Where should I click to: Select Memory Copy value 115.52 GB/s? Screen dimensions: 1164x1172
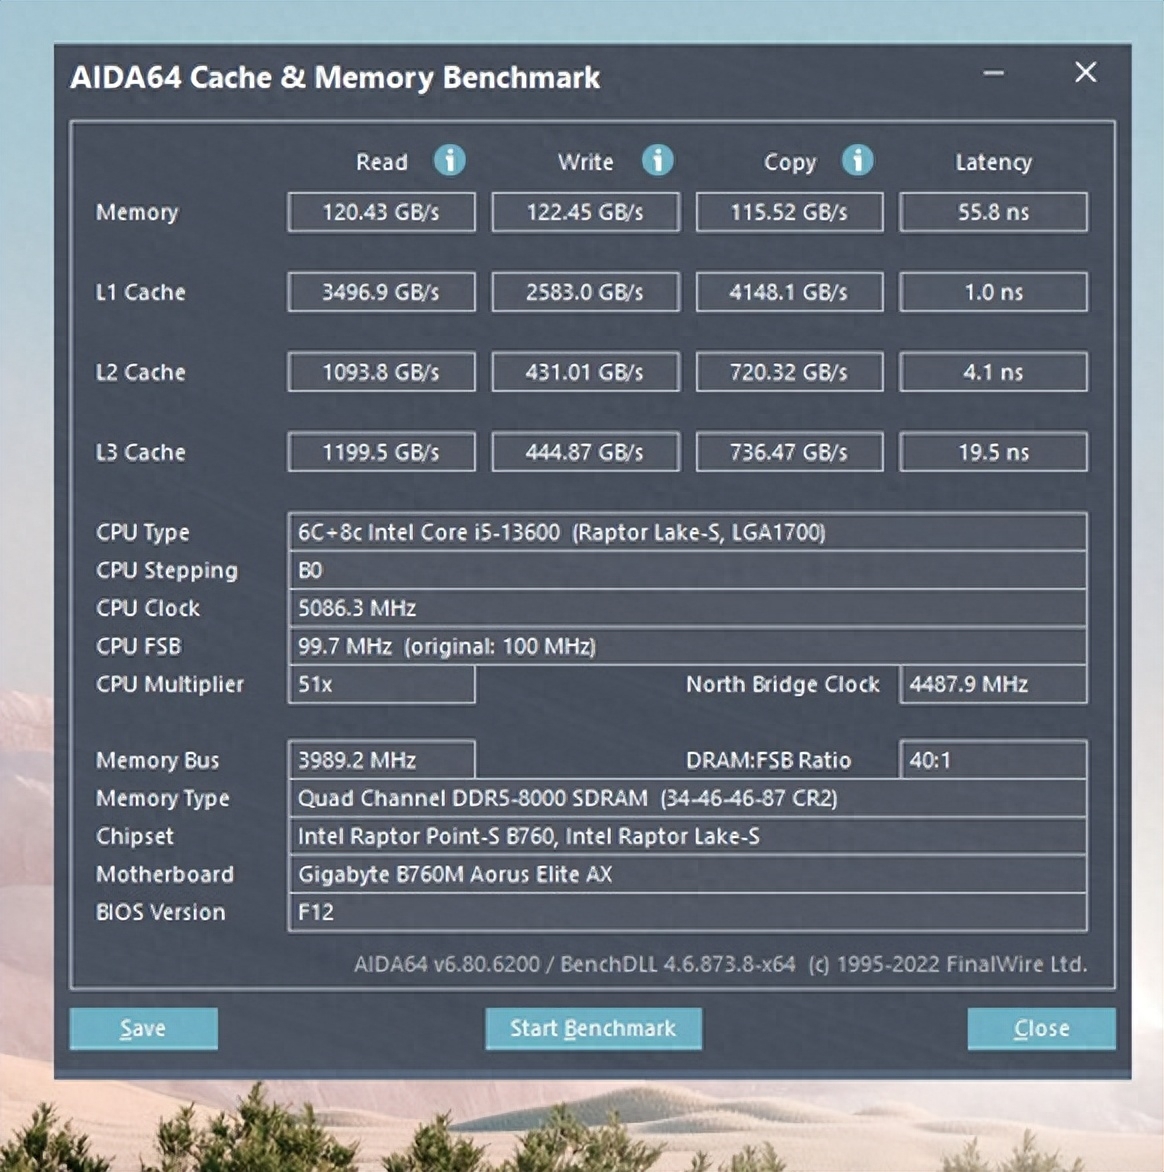(x=789, y=212)
